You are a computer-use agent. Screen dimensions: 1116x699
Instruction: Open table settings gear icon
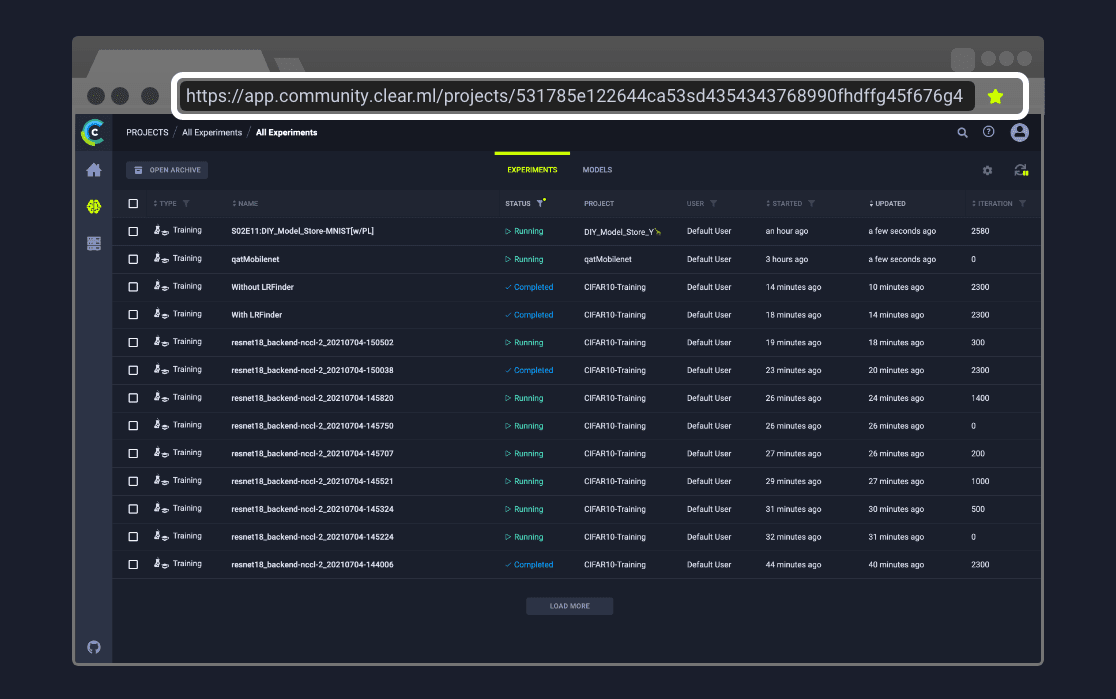coord(987,170)
